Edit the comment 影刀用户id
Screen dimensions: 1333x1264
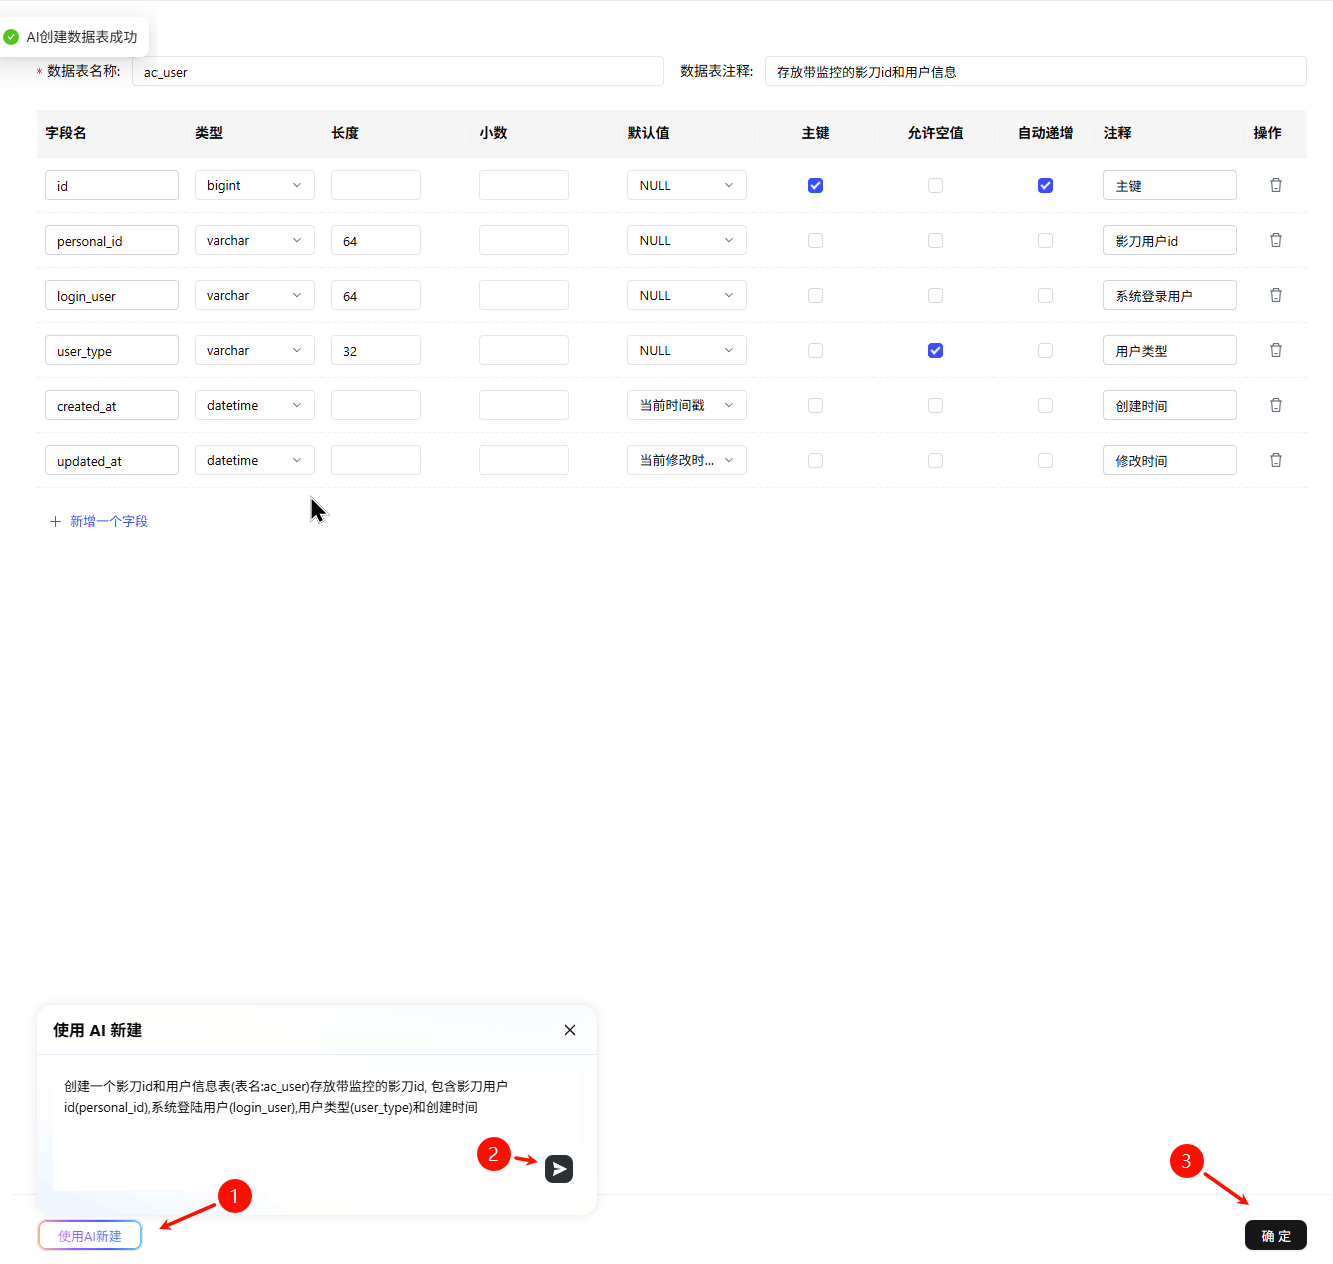[1170, 240]
